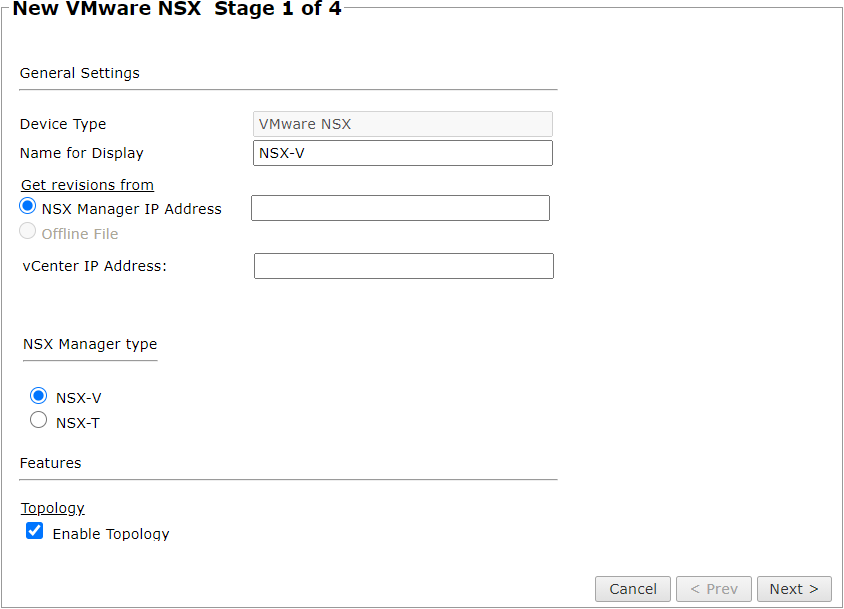Image resolution: width=844 pixels, height=609 pixels.
Task: Switch manager type to the NSX-T radio button
Action: [39, 421]
